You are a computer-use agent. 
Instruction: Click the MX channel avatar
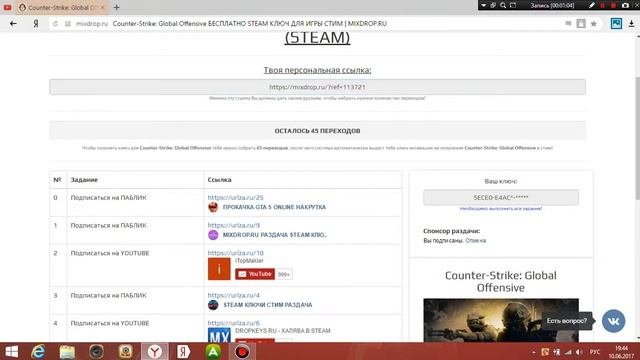(219, 335)
